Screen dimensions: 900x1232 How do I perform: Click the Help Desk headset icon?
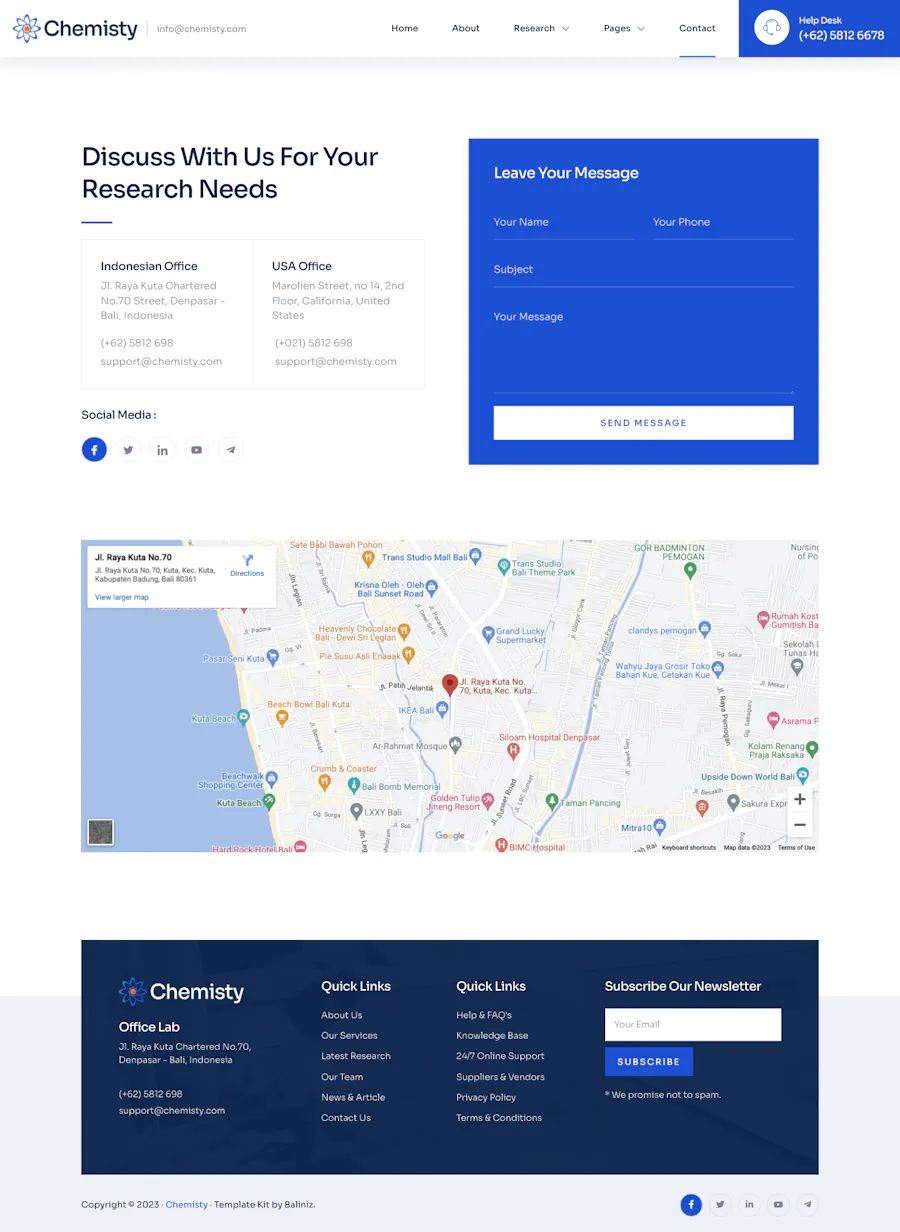[x=771, y=28]
